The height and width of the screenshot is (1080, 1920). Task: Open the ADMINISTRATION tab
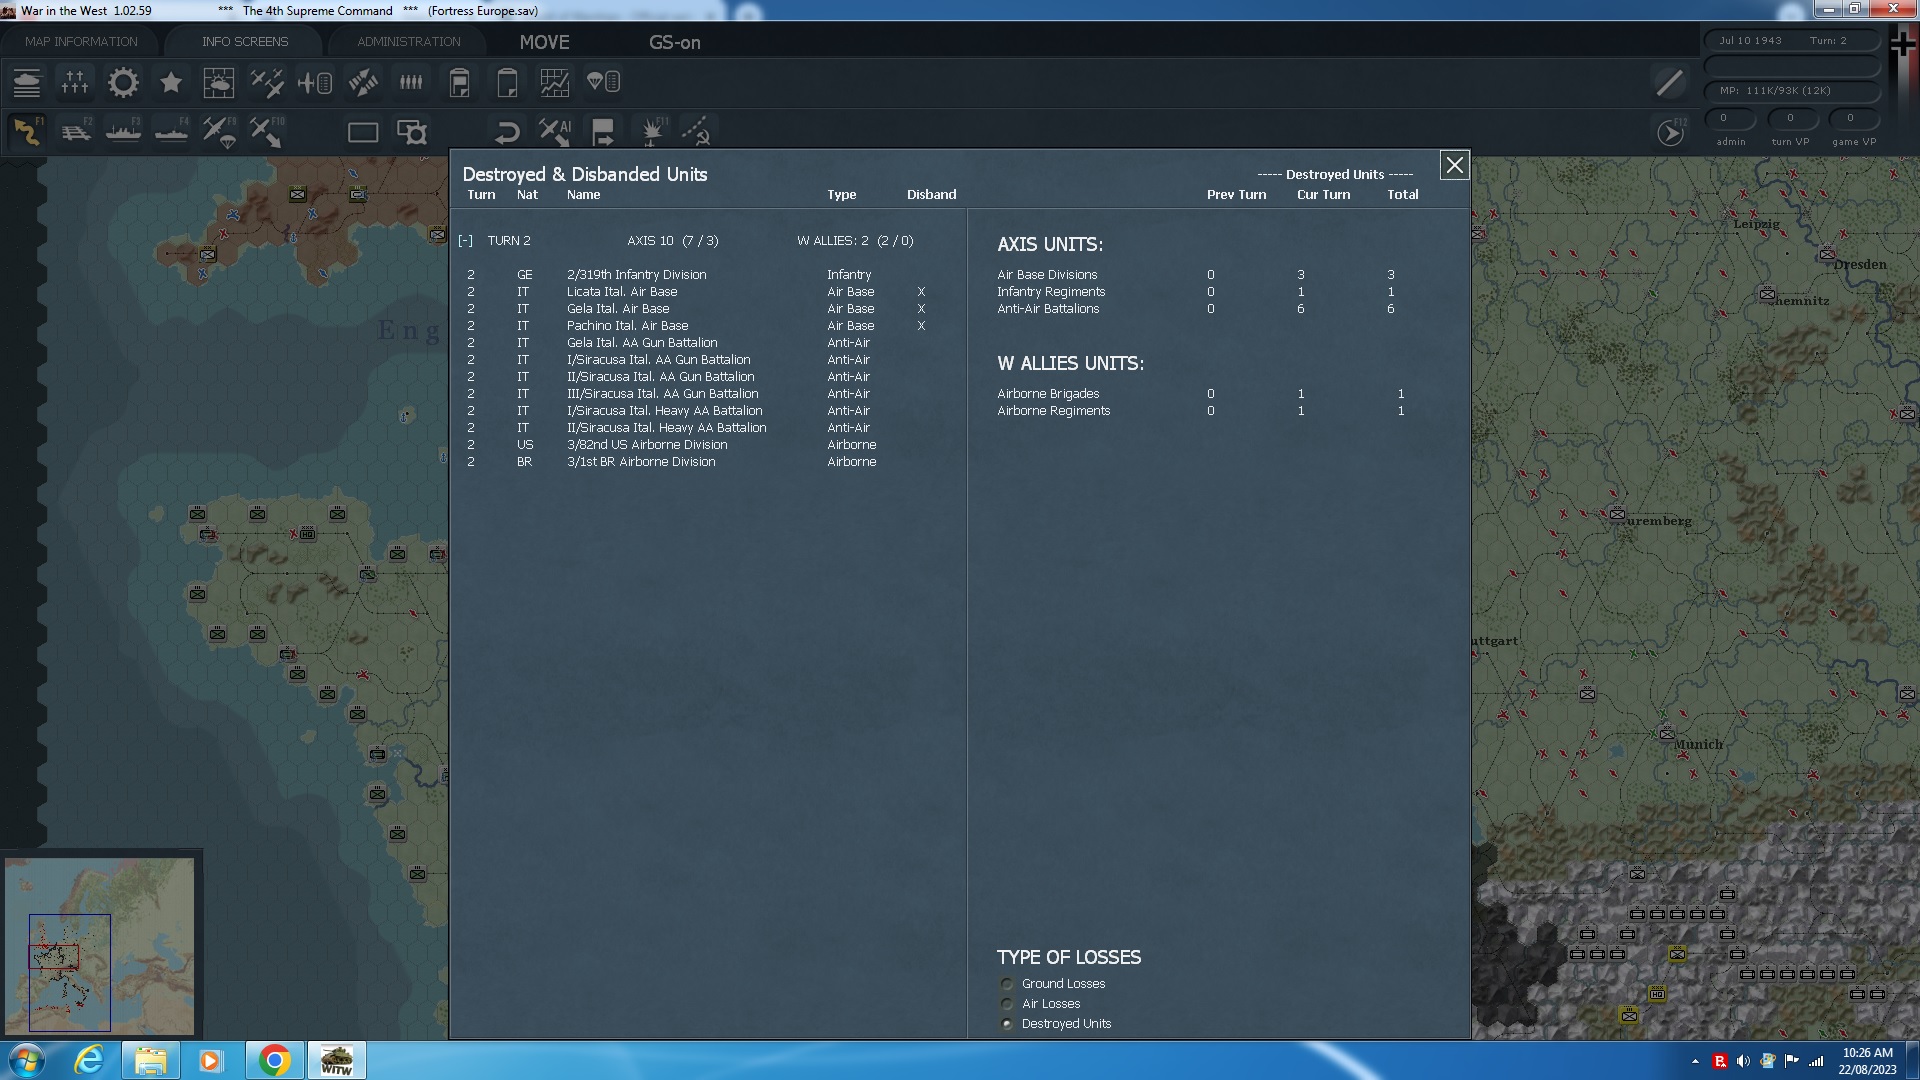coord(409,42)
